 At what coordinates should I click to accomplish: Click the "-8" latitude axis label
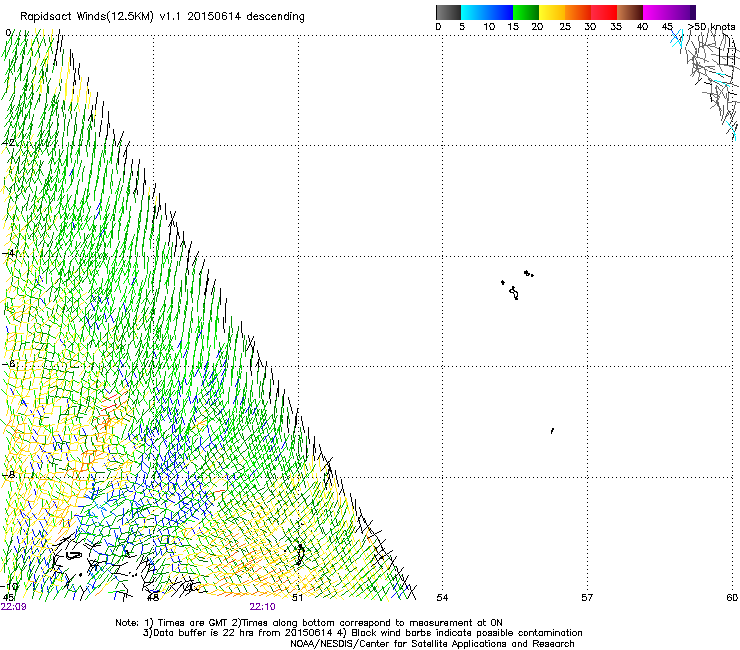(8, 474)
